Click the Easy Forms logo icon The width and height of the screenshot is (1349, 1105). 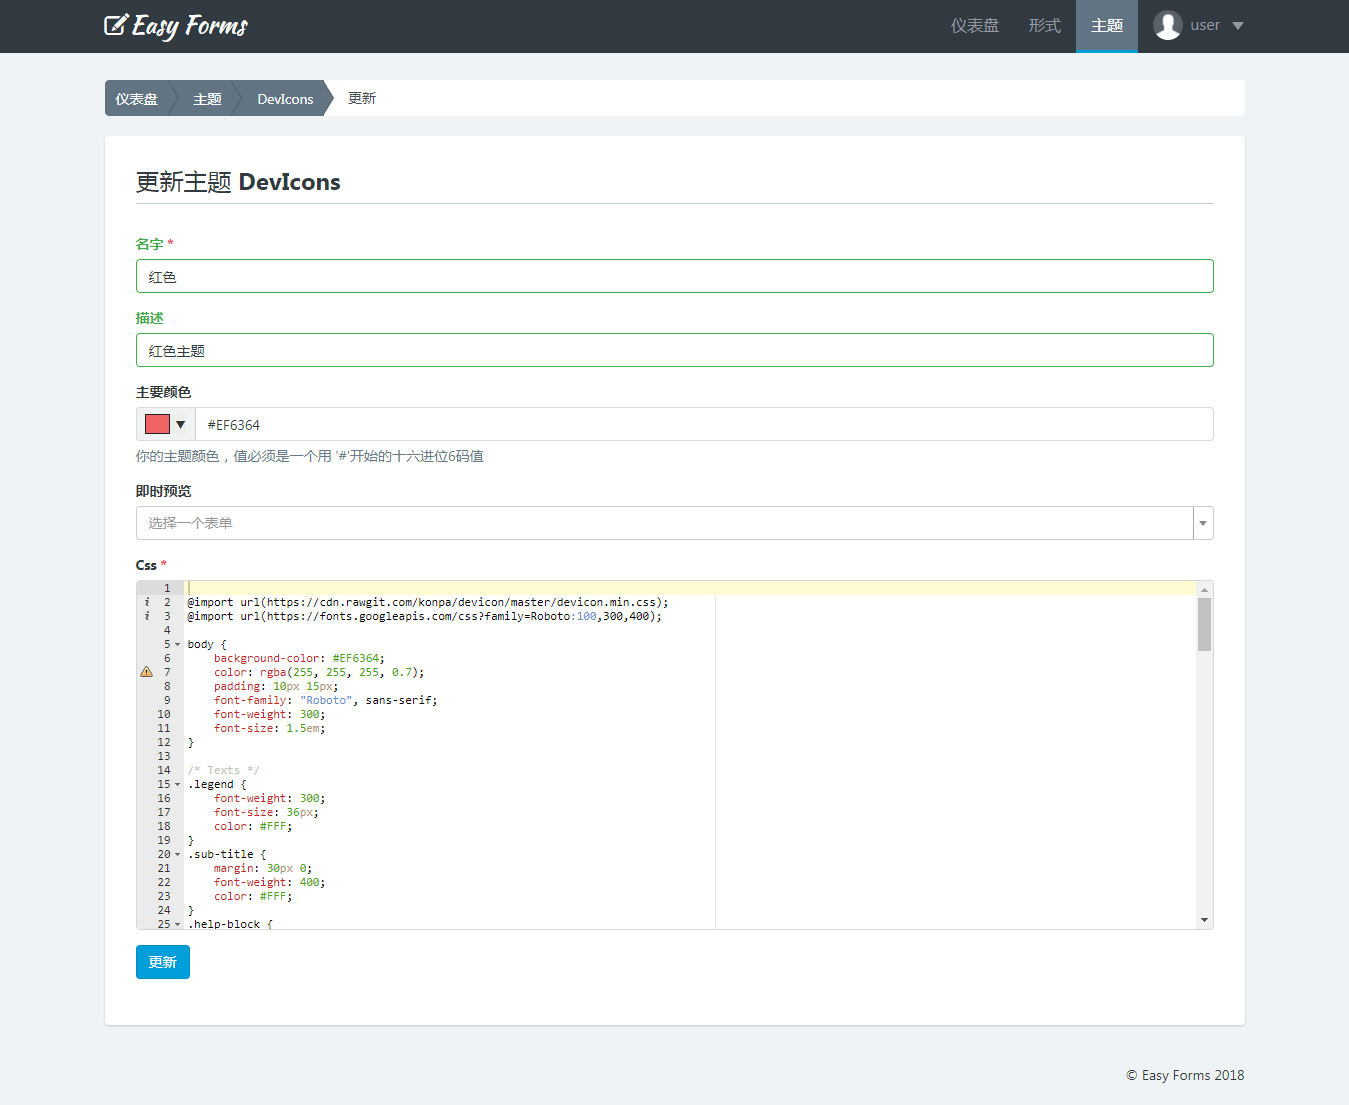point(117,25)
